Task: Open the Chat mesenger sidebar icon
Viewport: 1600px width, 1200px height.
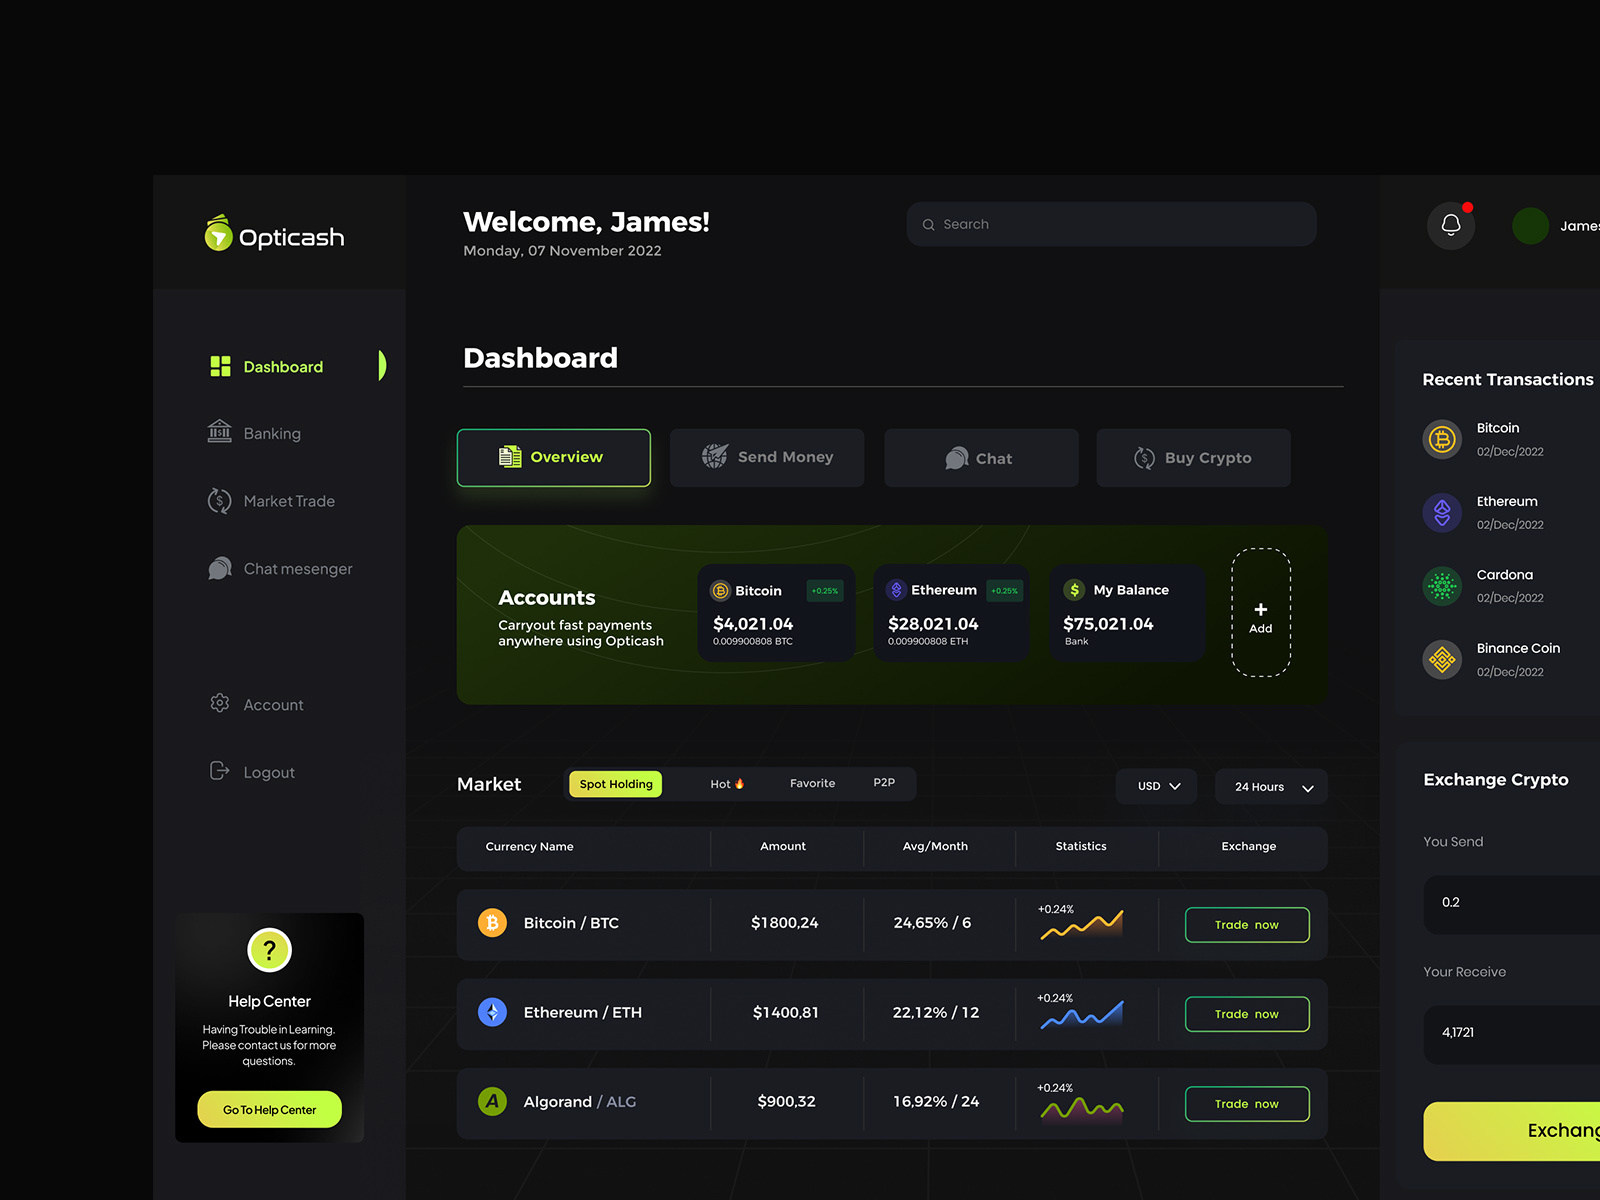Action: (x=219, y=568)
